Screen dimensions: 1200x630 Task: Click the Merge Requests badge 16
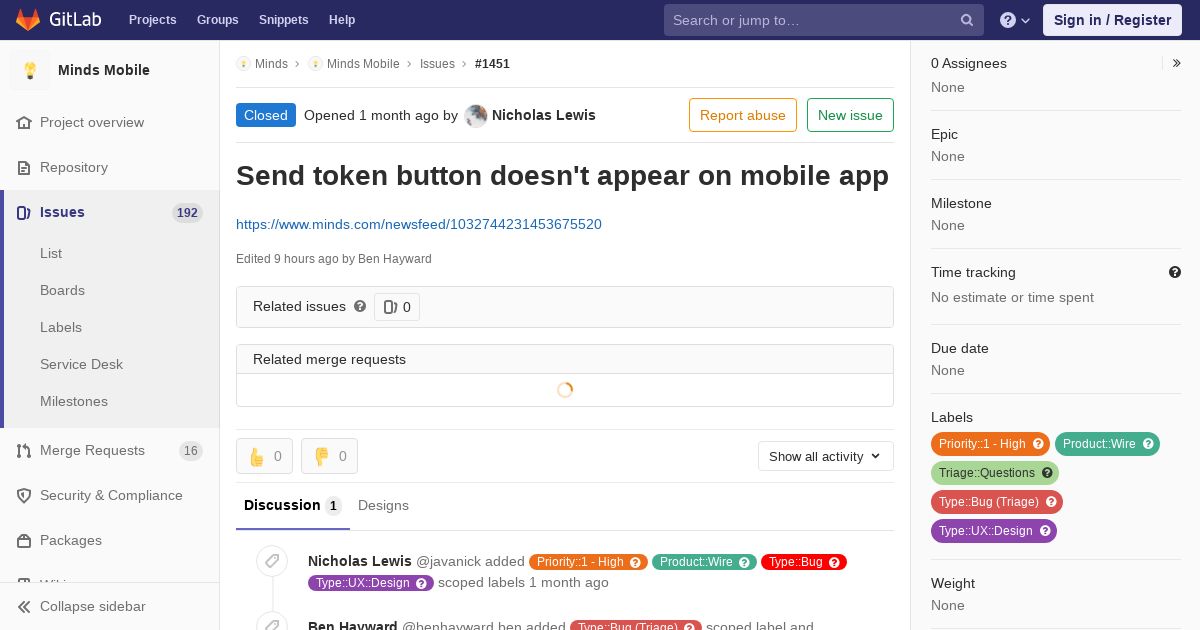[x=191, y=451]
